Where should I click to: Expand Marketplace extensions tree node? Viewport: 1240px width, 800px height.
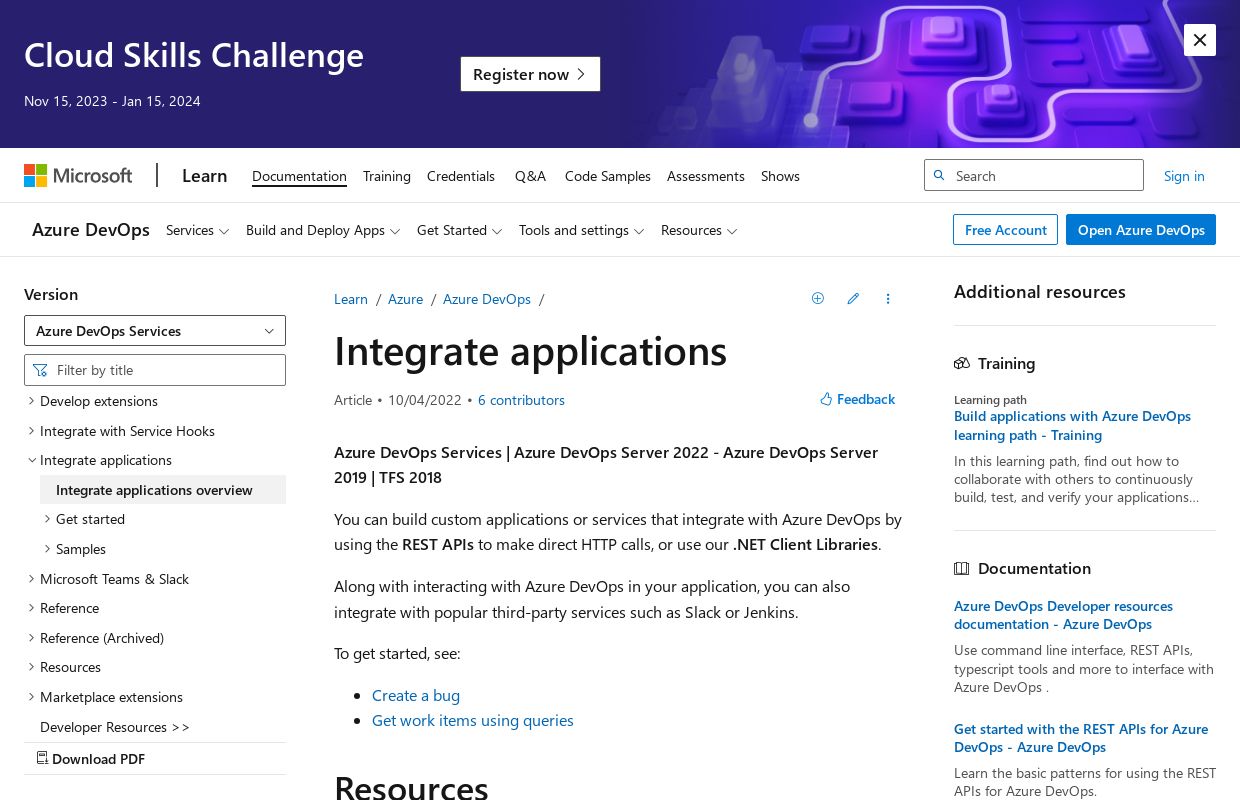[31, 697]
